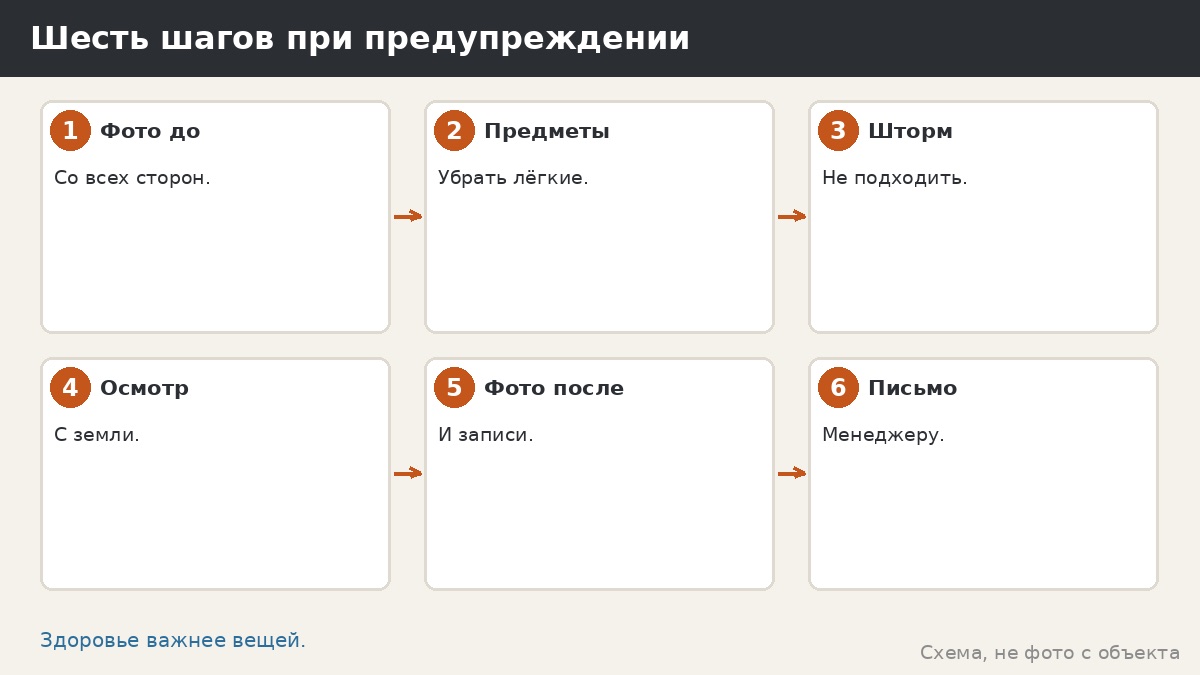This screenshot has width=1200, height=675.
Task: Click the arrow between Фото до and Предметы
Action: click(x=408, y=216)
